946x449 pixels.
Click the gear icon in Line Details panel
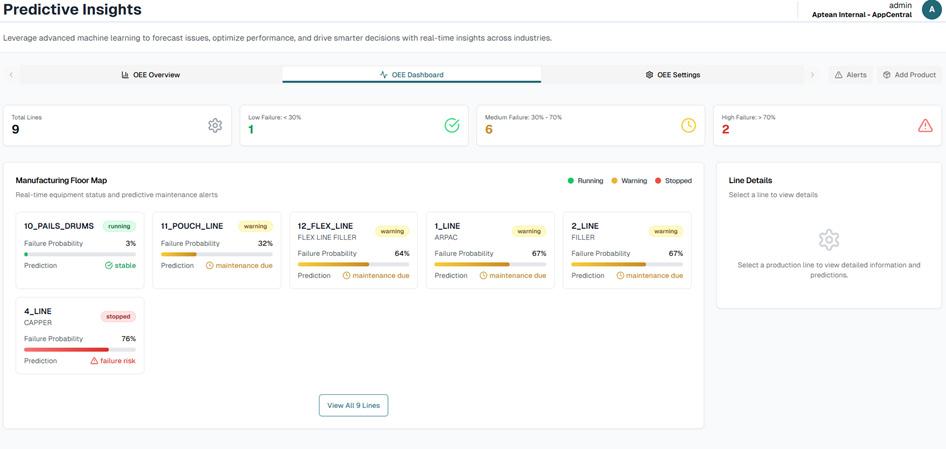(829, 240)
